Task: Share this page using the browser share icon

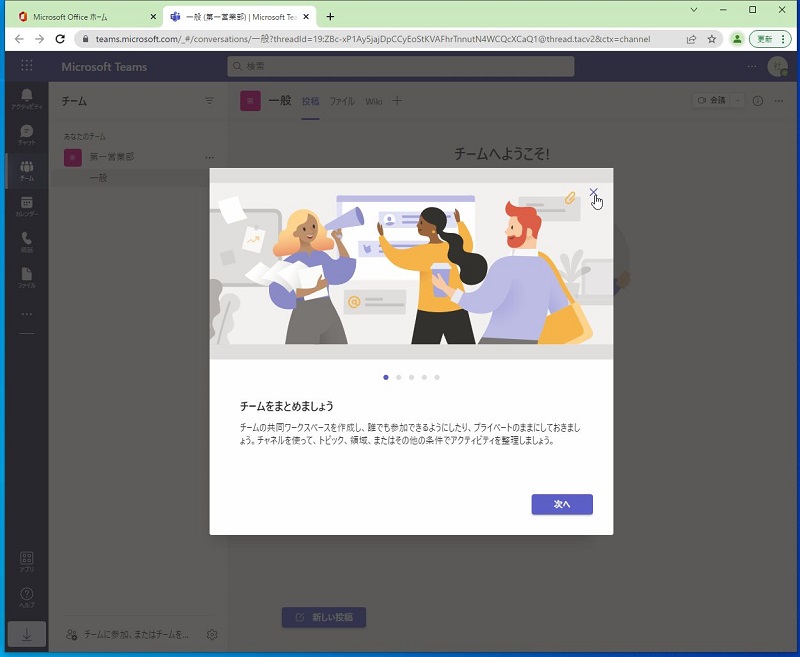Action: [691, 39]
